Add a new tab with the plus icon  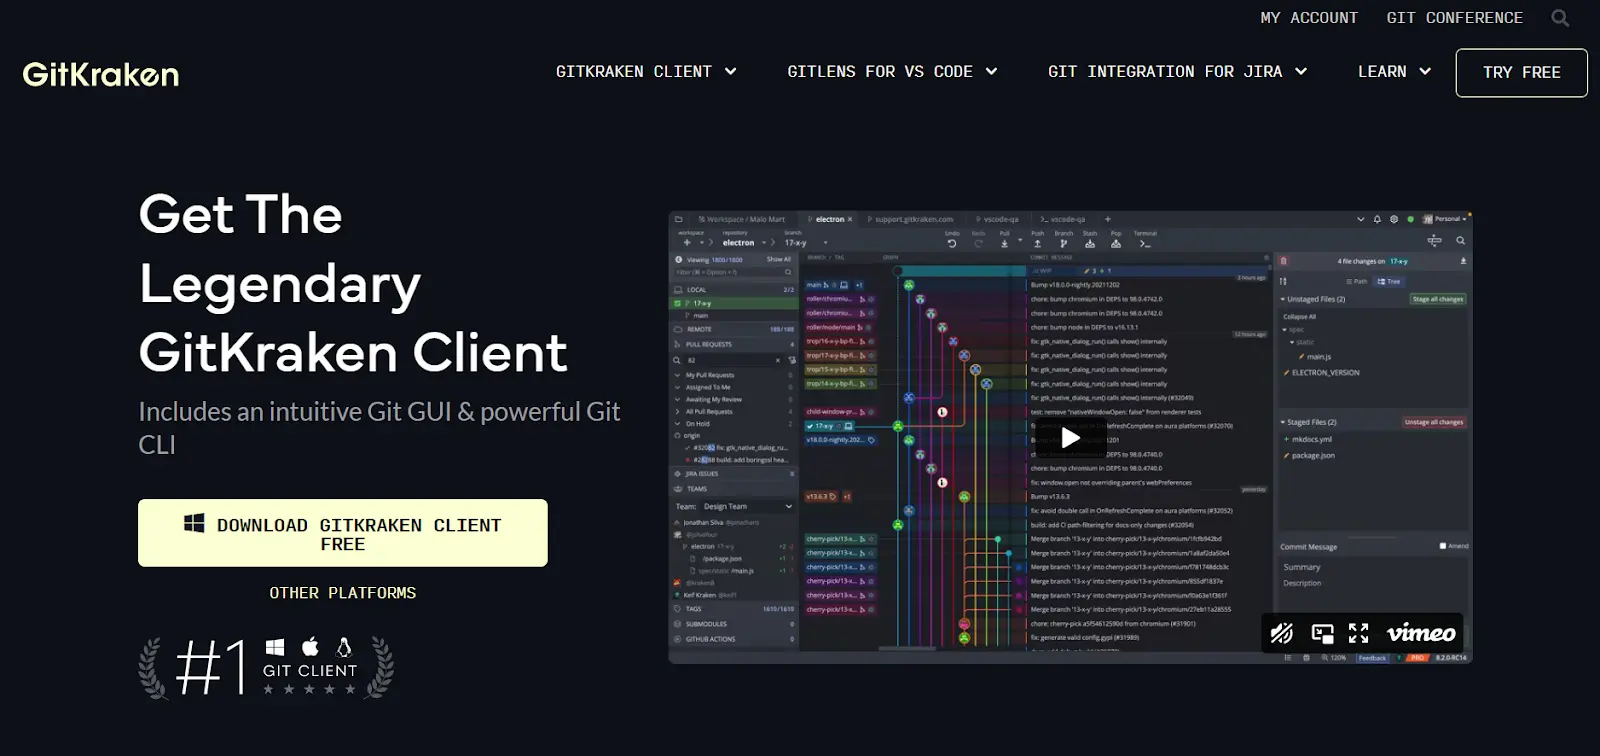(1108, 219)
